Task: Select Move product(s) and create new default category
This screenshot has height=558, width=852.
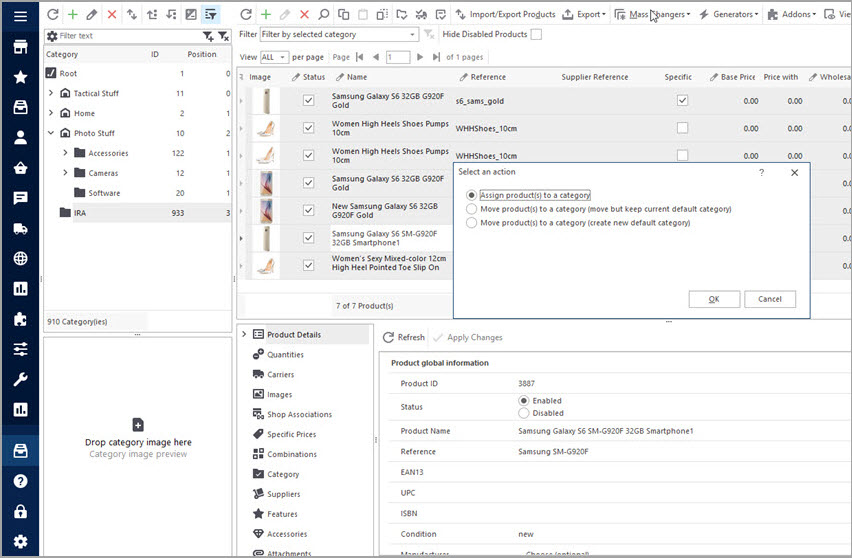Action: click(471, 223)
